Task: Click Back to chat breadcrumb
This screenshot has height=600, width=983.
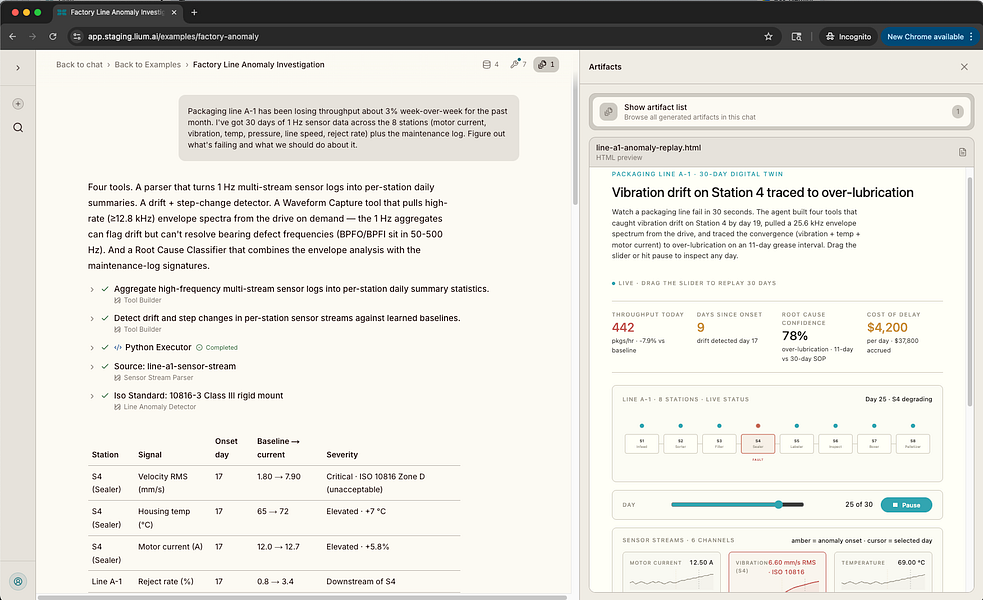Action: click(x=79, y=65)
